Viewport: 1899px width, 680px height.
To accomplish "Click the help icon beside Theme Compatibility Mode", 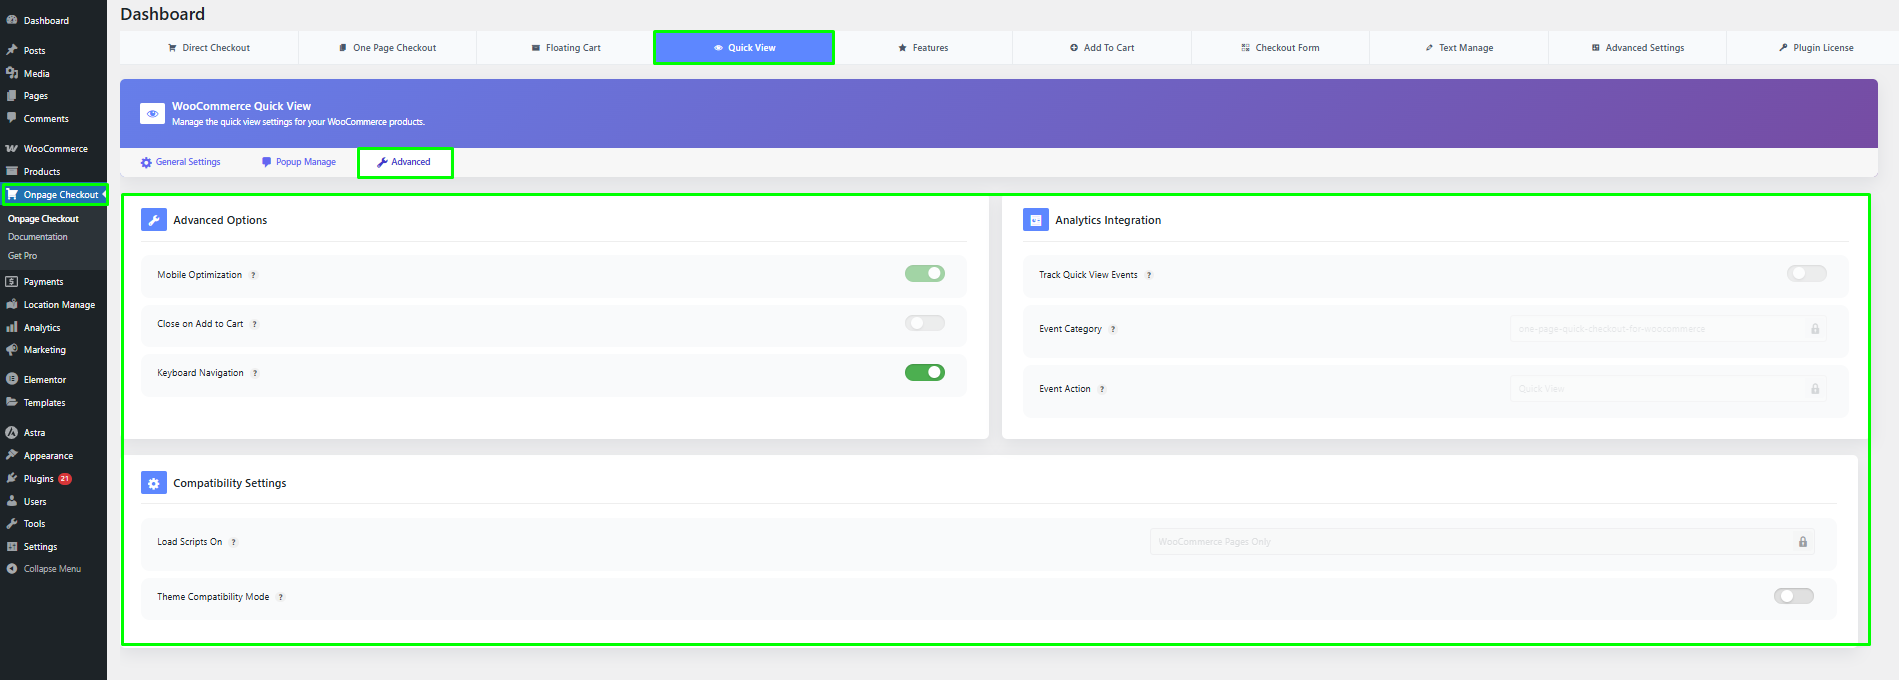I will click(281, 597).
